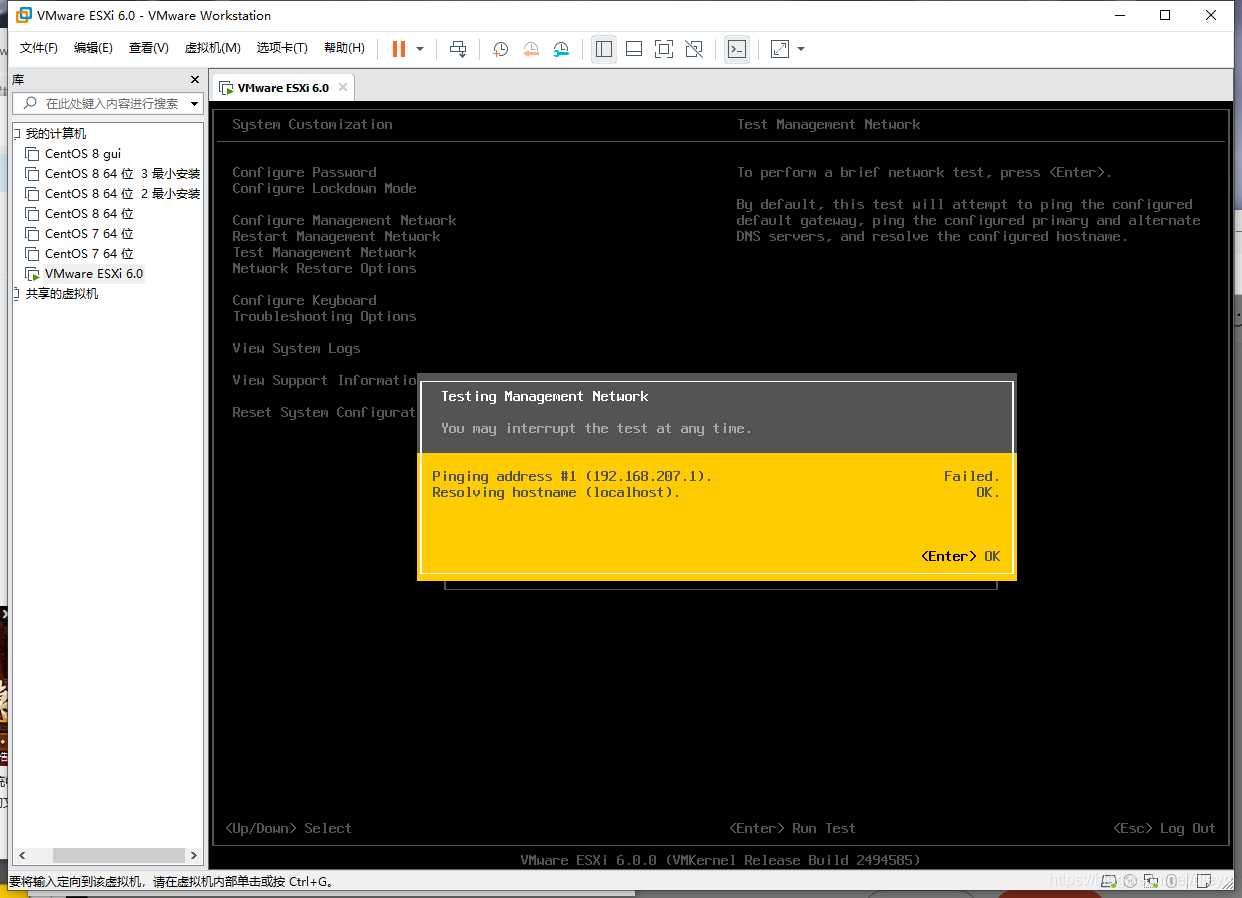The image size is (1242, 898).
Task: Select VMware ESXi 6.0 in the library tree
Action: (x=94, y=274)
